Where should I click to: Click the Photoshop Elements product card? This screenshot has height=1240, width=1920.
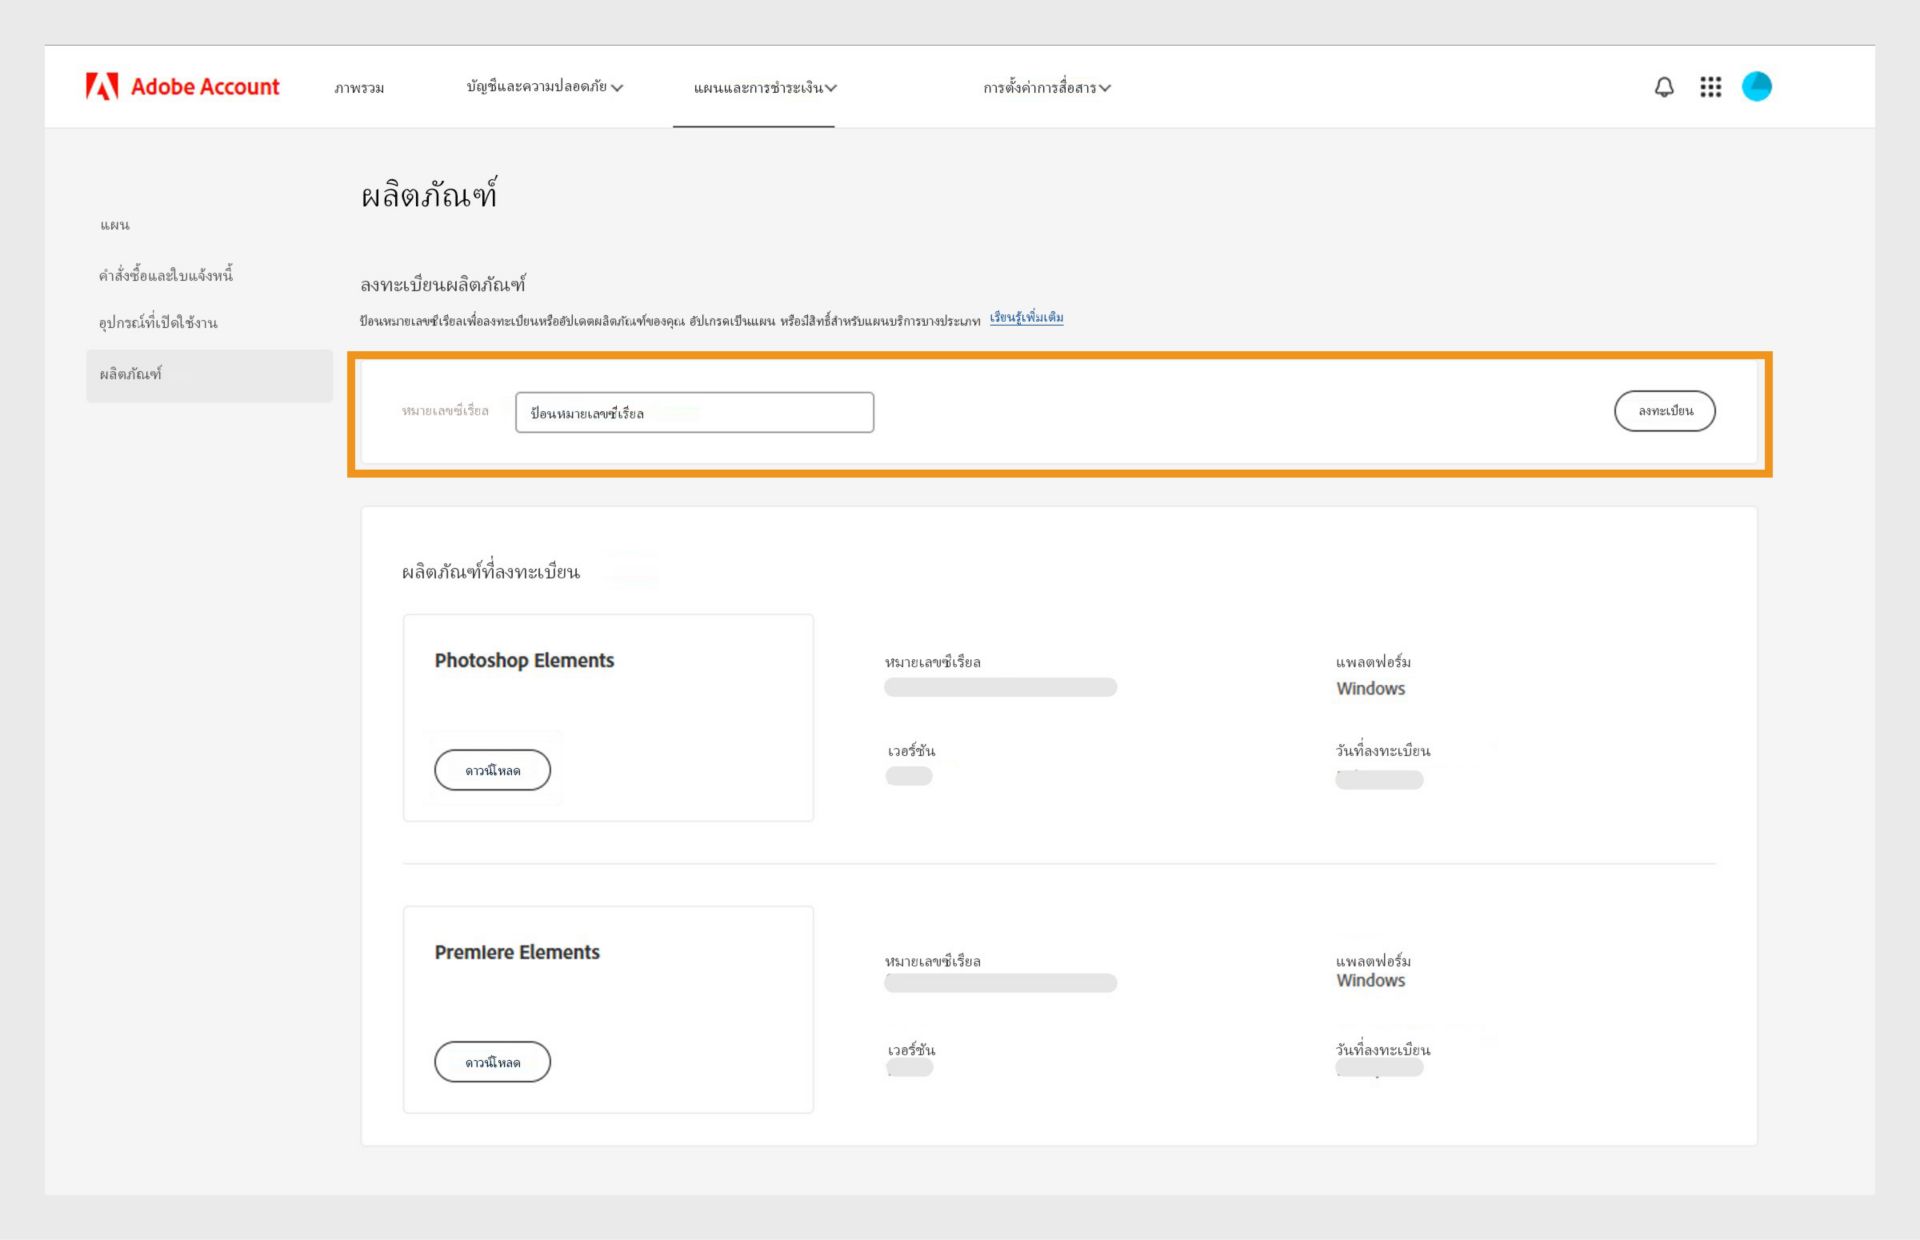[608, 718]
